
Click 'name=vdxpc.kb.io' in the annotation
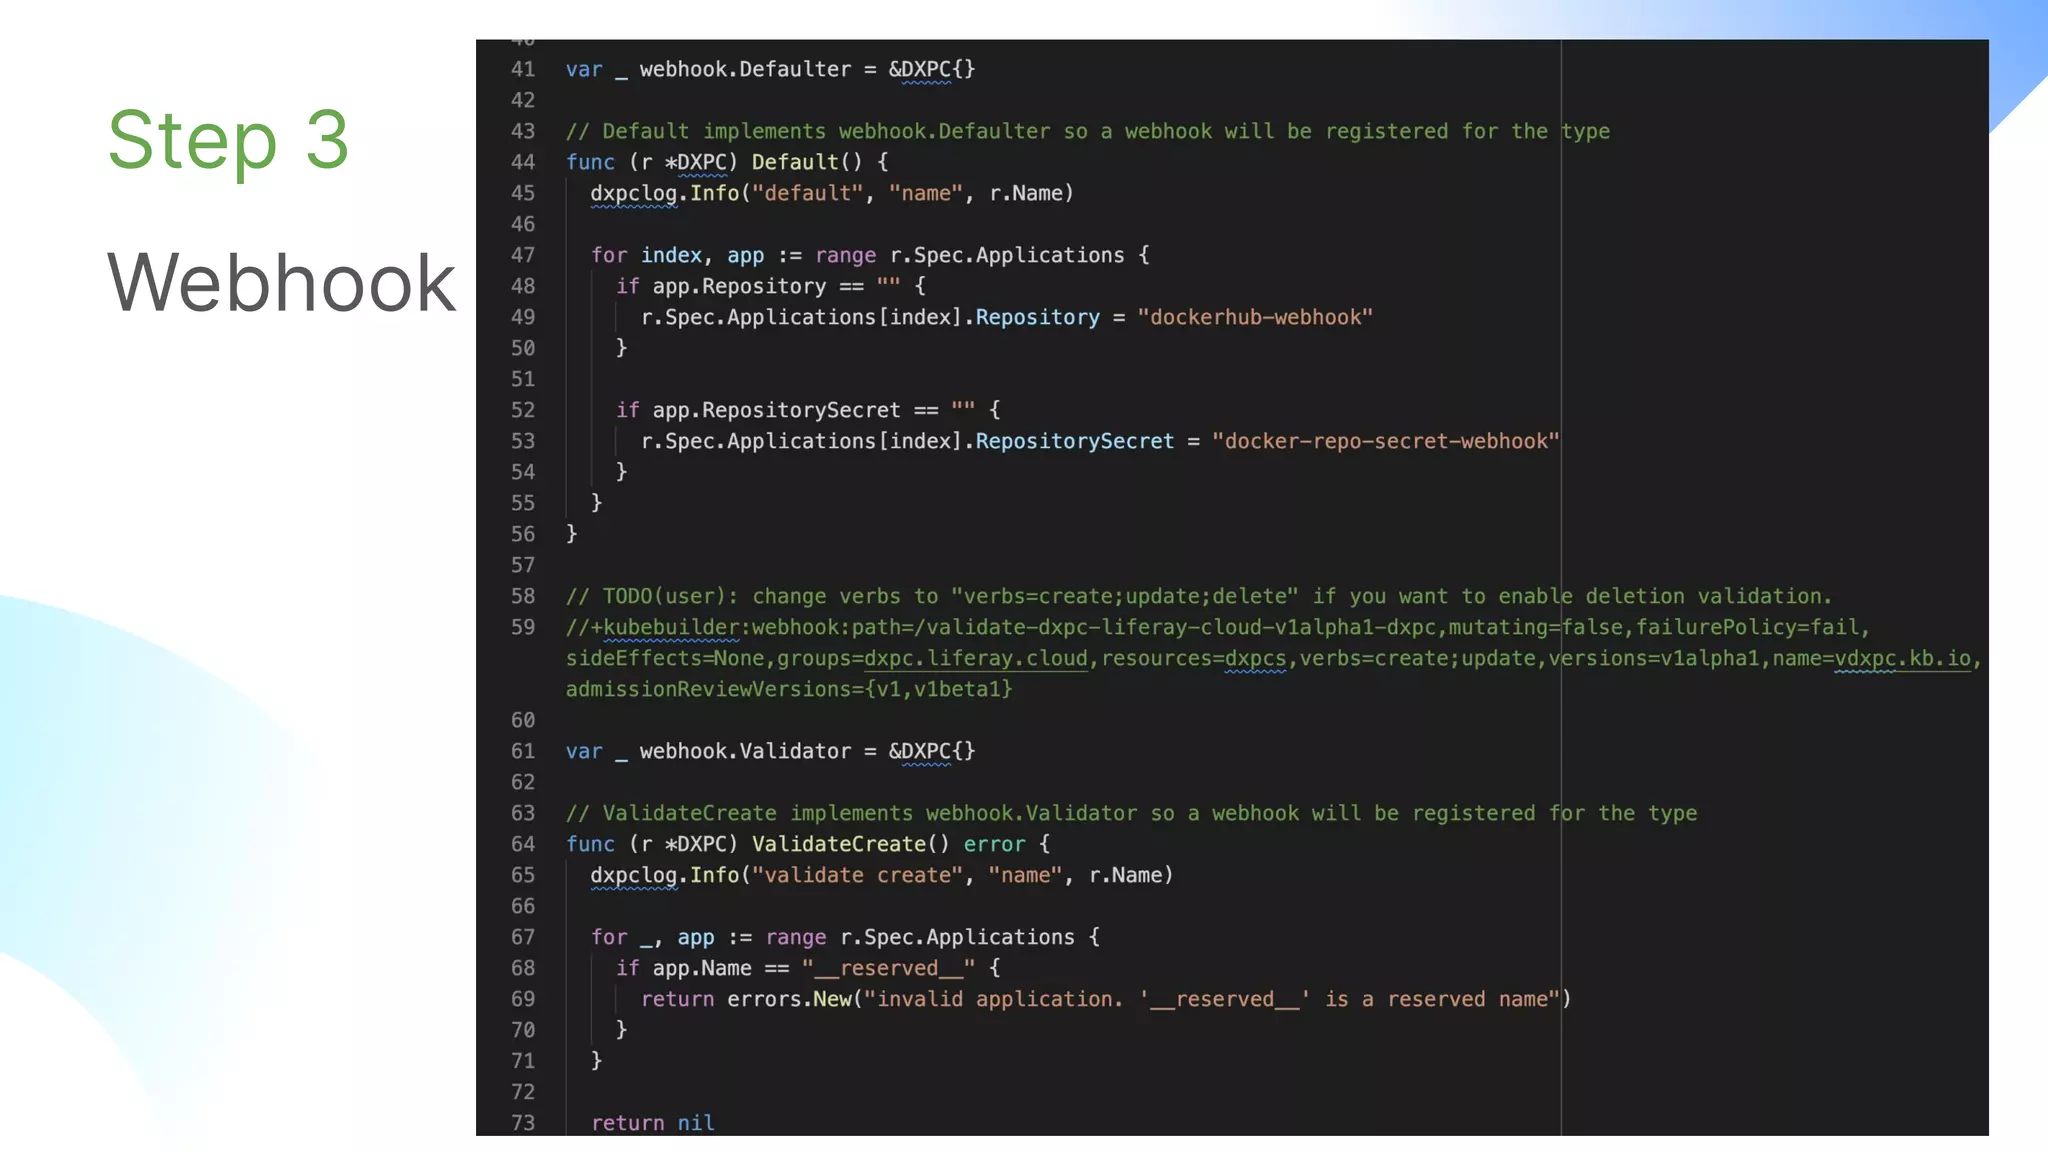click(1871, 659)
